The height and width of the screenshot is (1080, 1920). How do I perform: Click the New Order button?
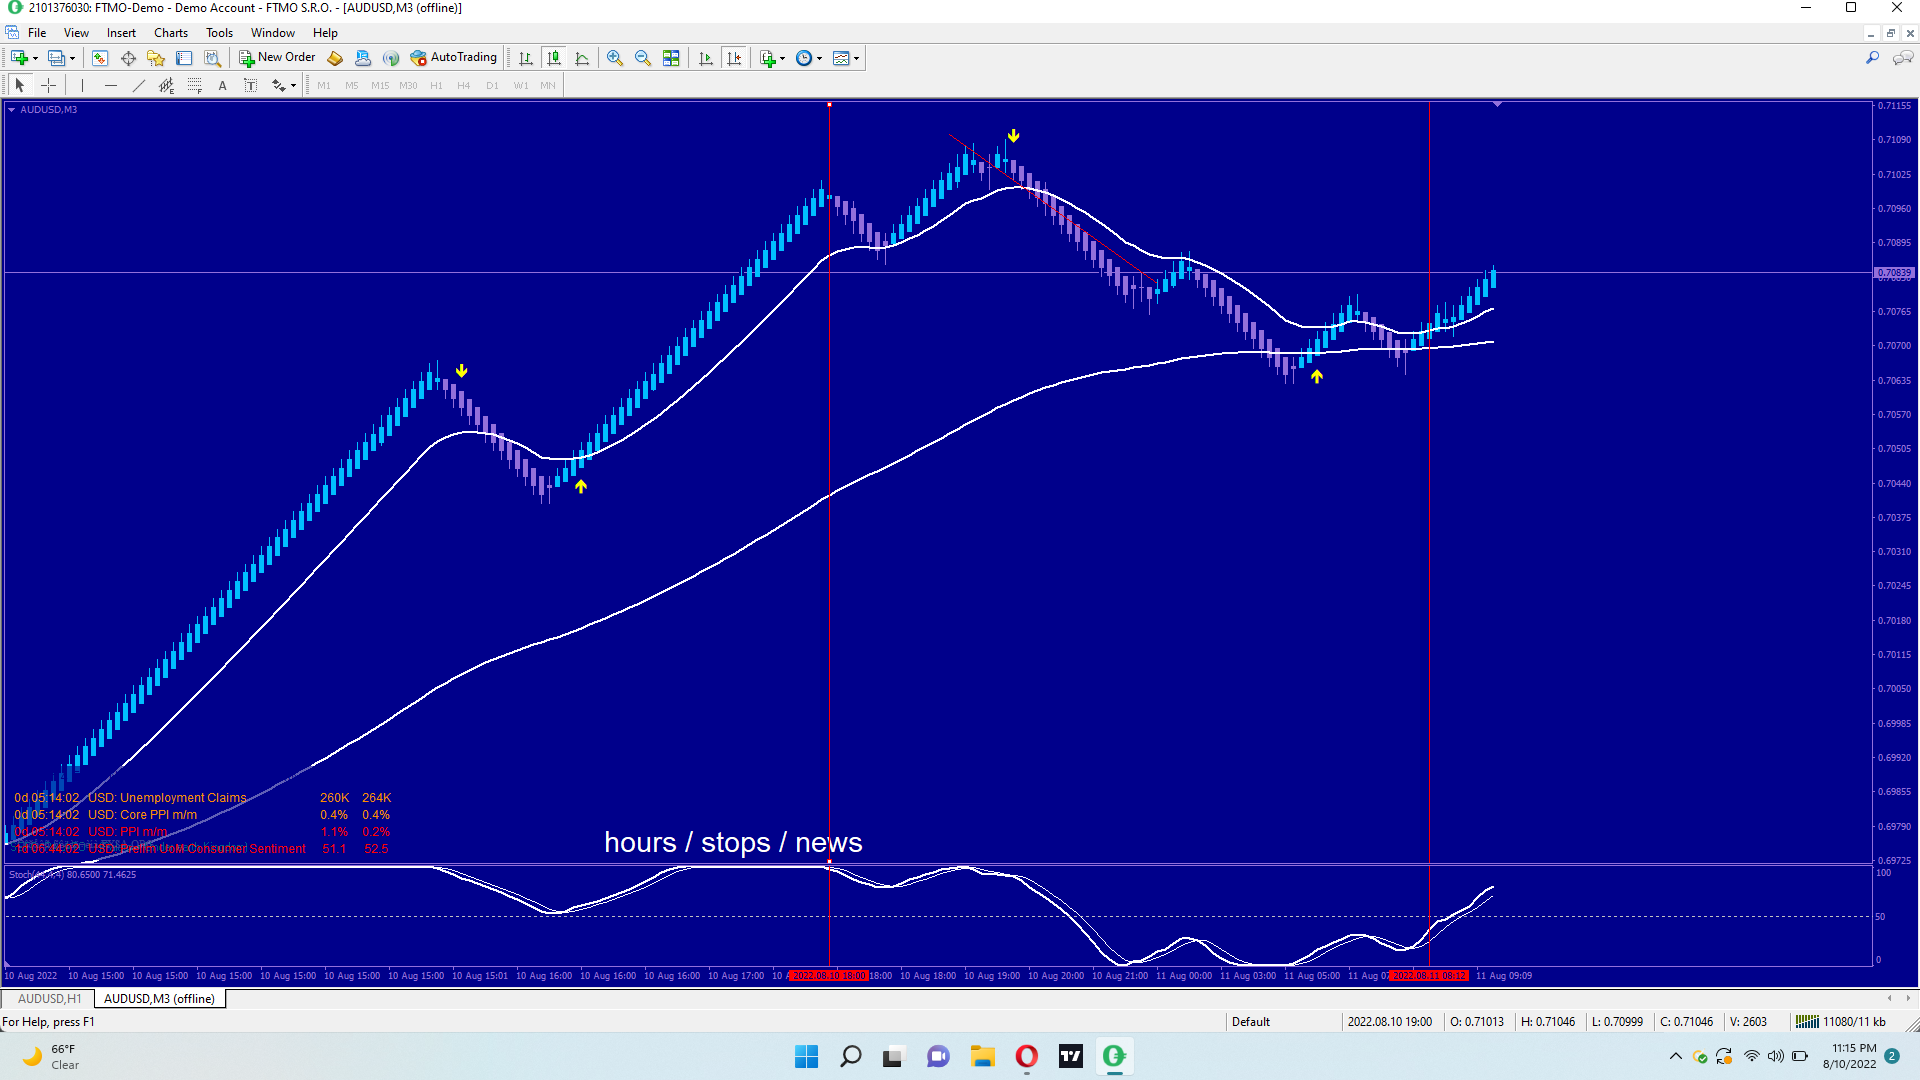pyautogui.click(x=277, y=58)
